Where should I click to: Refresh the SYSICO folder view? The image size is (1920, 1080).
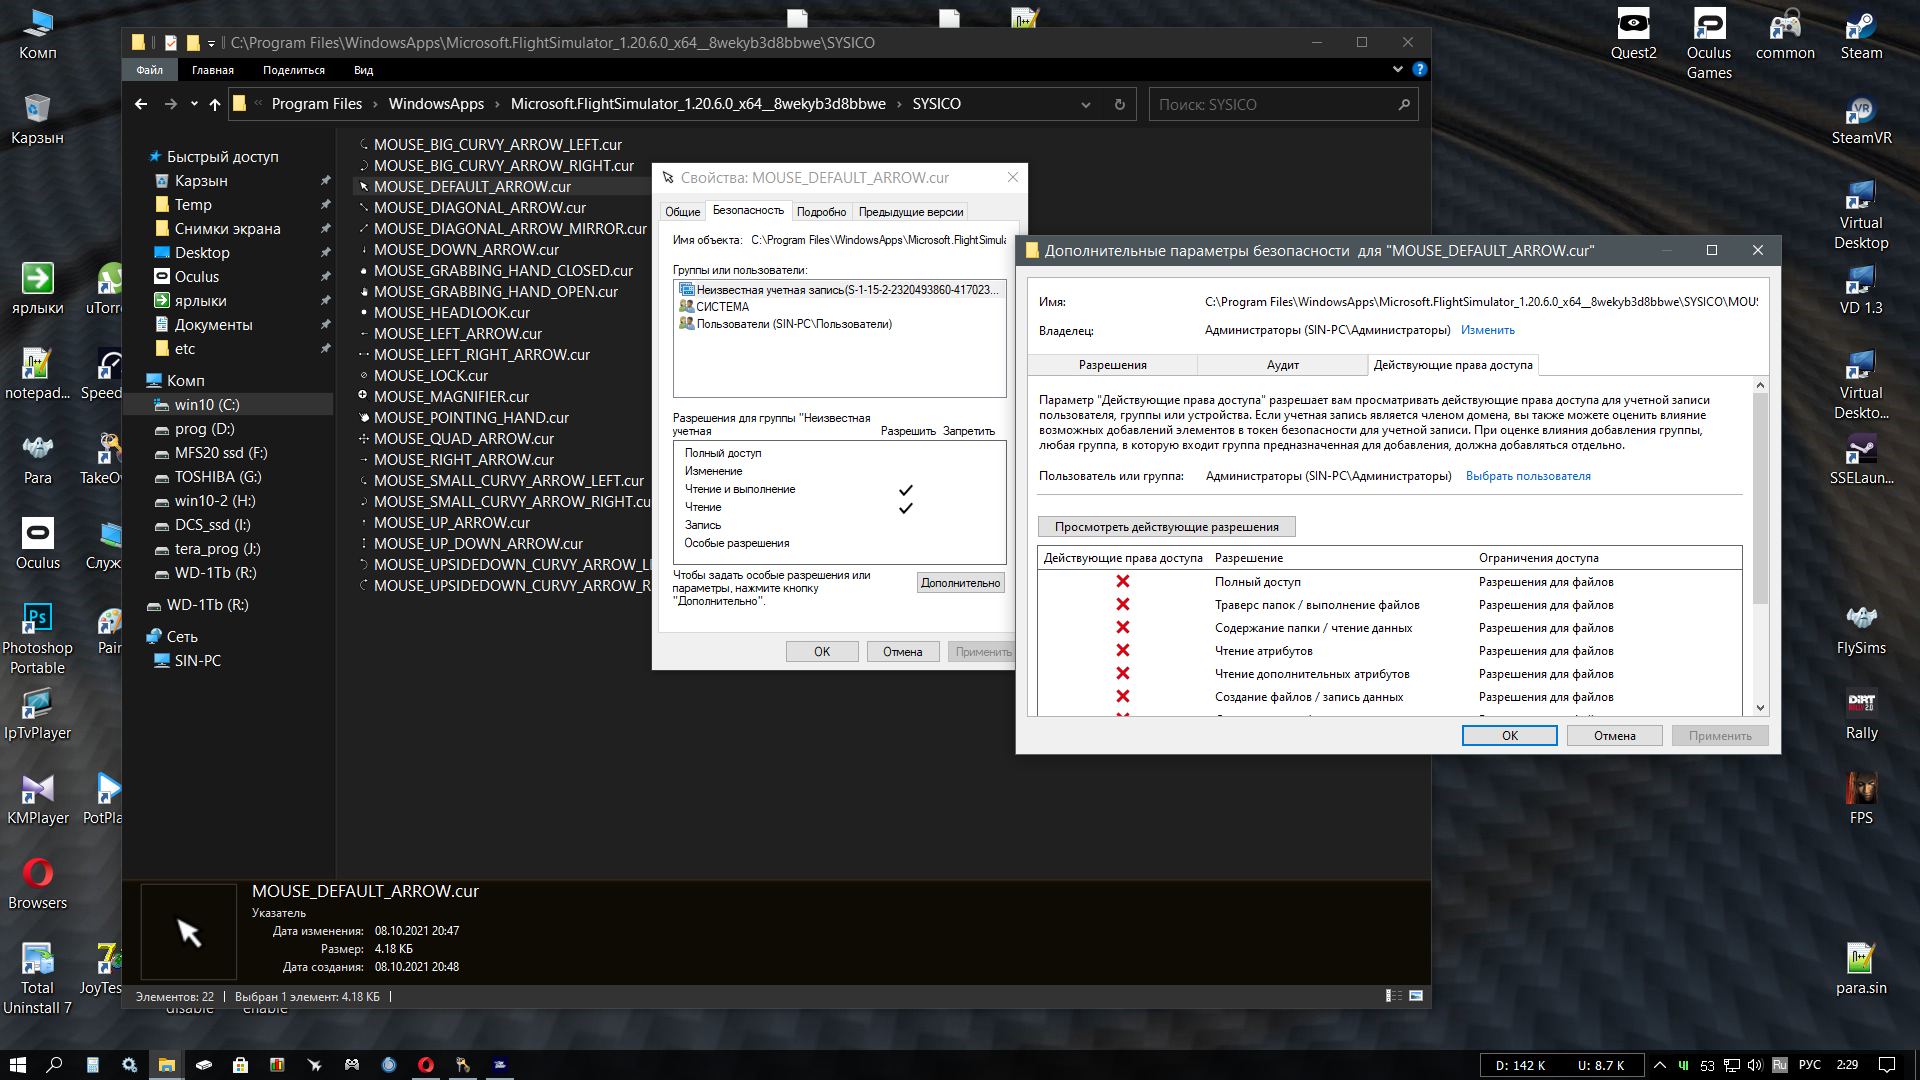(1119, 104)
